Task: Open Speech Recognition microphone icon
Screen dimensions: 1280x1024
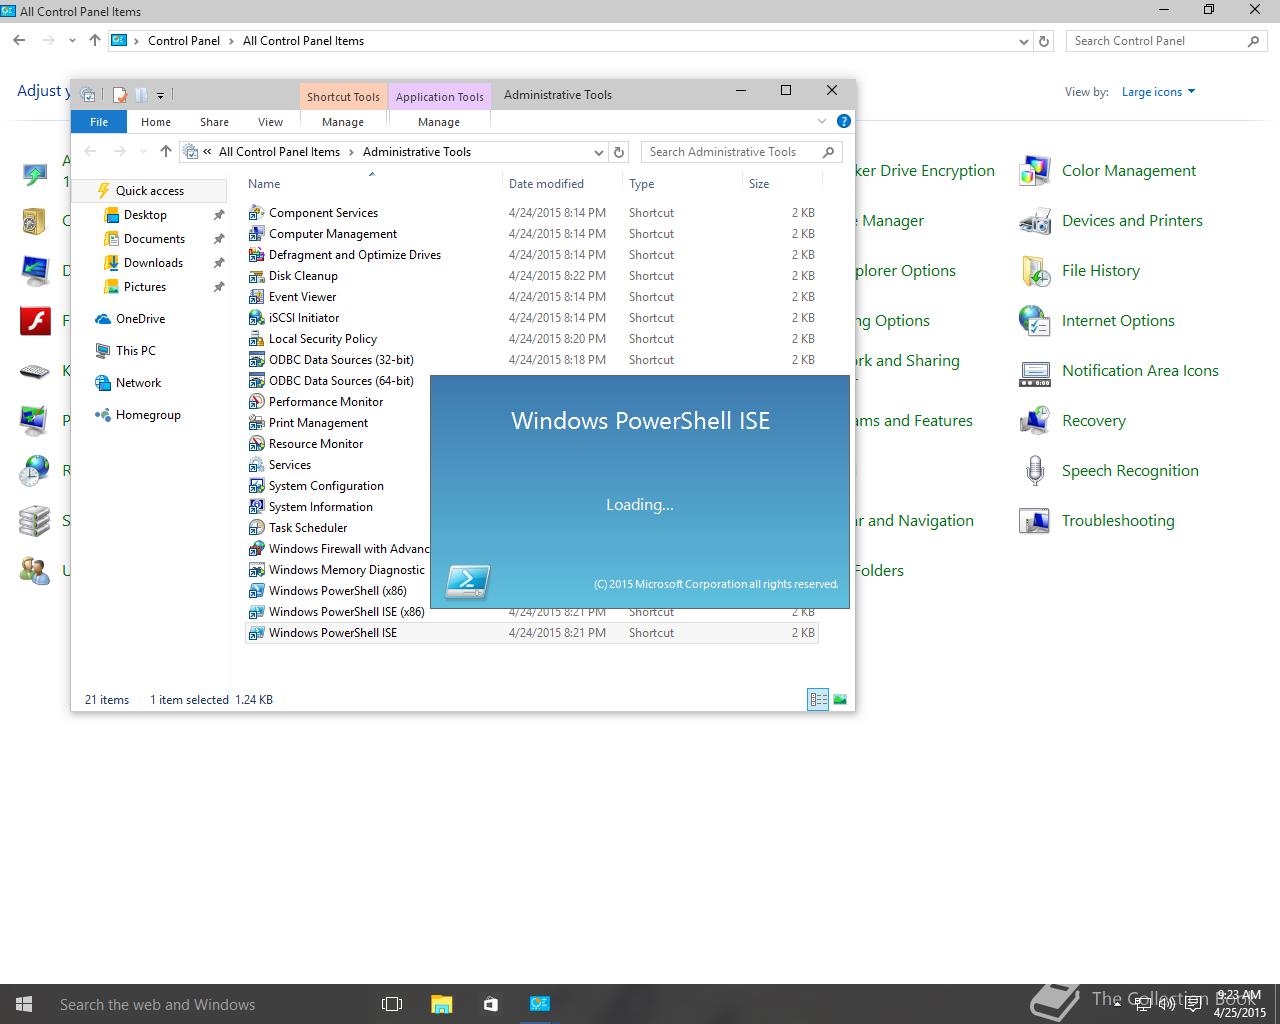Action: (1034, 471)
